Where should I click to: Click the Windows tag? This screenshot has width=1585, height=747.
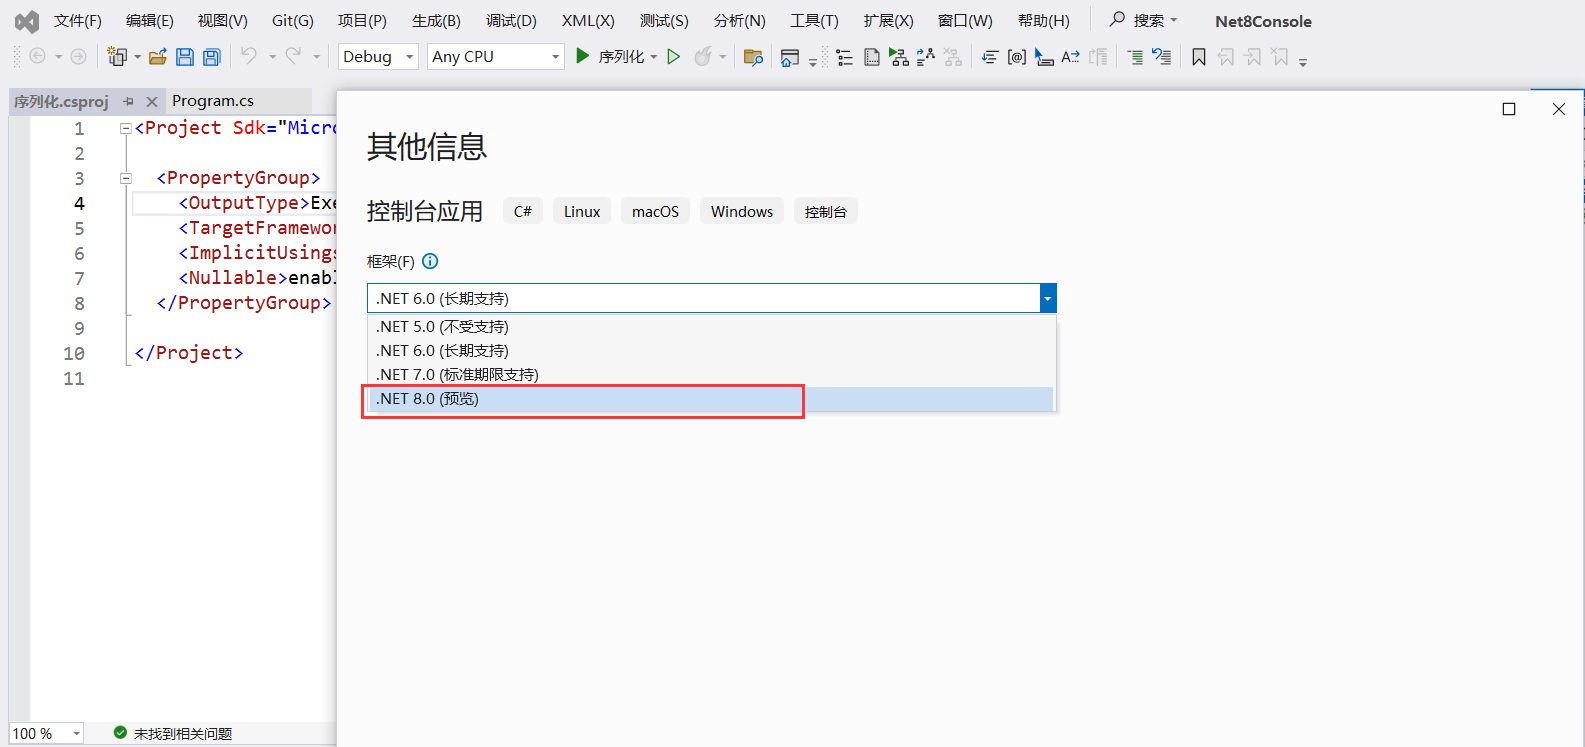tap(742, 211)
